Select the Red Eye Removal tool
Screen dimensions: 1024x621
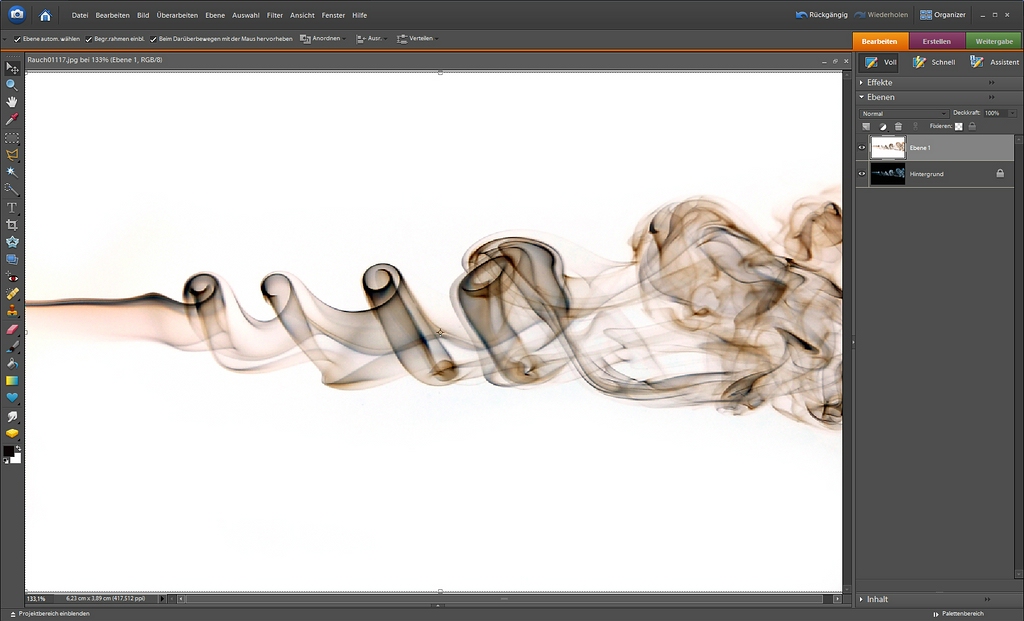click(12, 278)
